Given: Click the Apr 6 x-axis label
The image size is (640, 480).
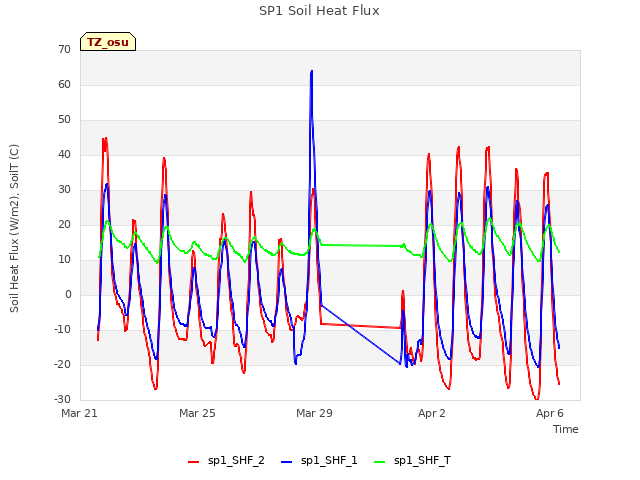Looking at the screenshot, I should tap(549, 413).
